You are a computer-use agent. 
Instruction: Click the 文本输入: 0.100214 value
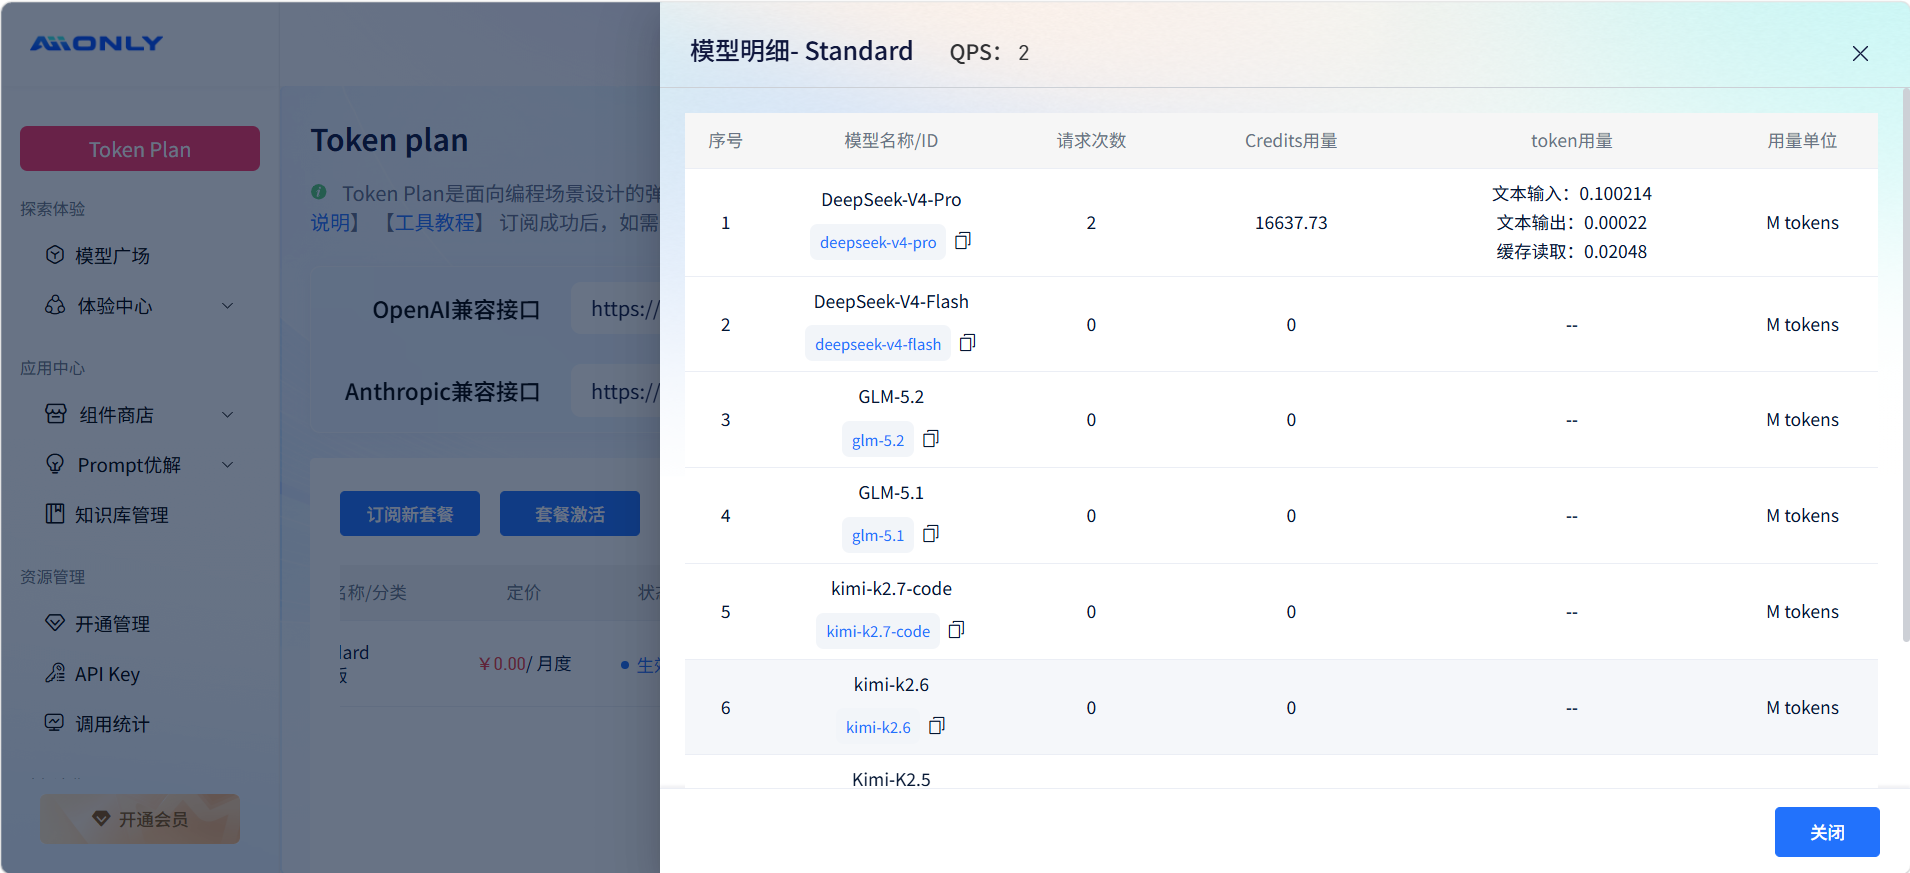1571,194
